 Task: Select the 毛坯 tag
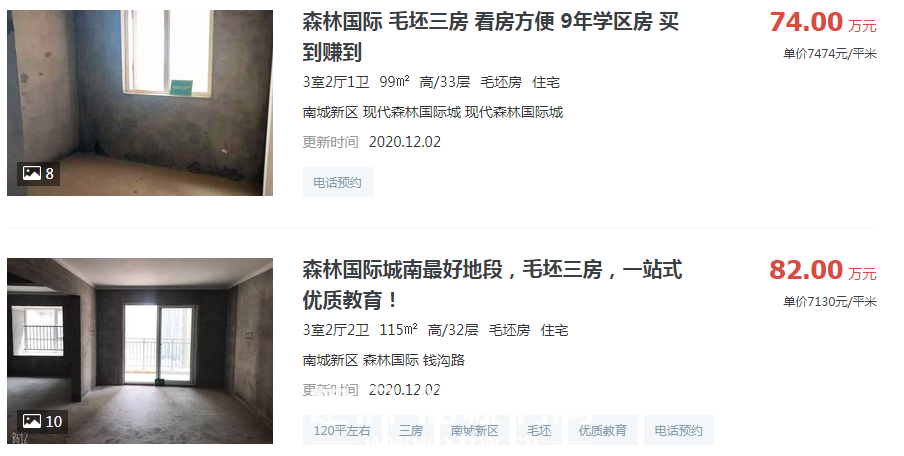point(539,430)
